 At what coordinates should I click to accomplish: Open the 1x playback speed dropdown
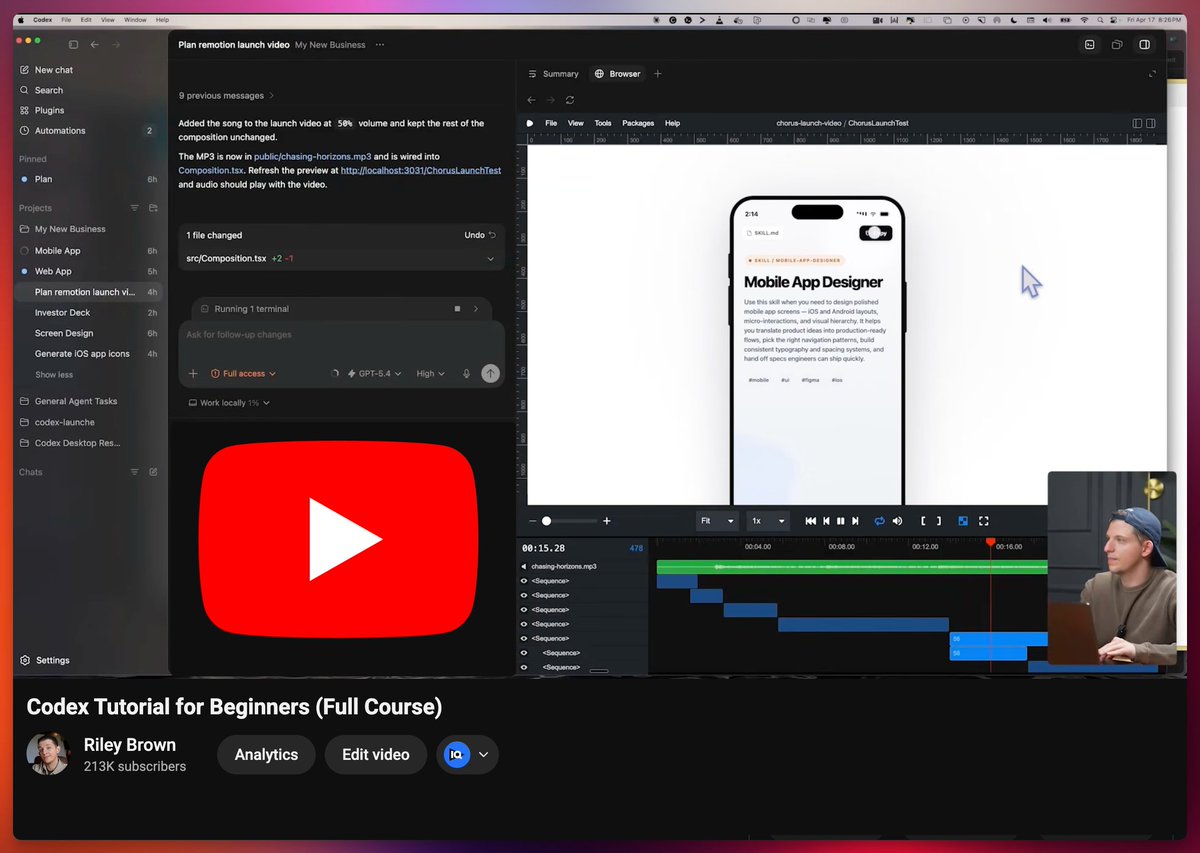(768, 521)
